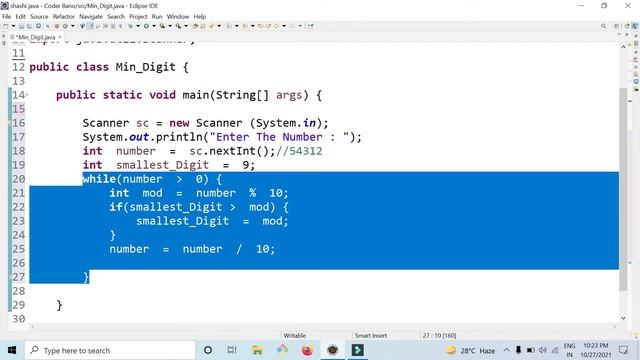Screen dimensions: 640x360
Task: Click the Debug toolbar icon
Action: (131, 26)
